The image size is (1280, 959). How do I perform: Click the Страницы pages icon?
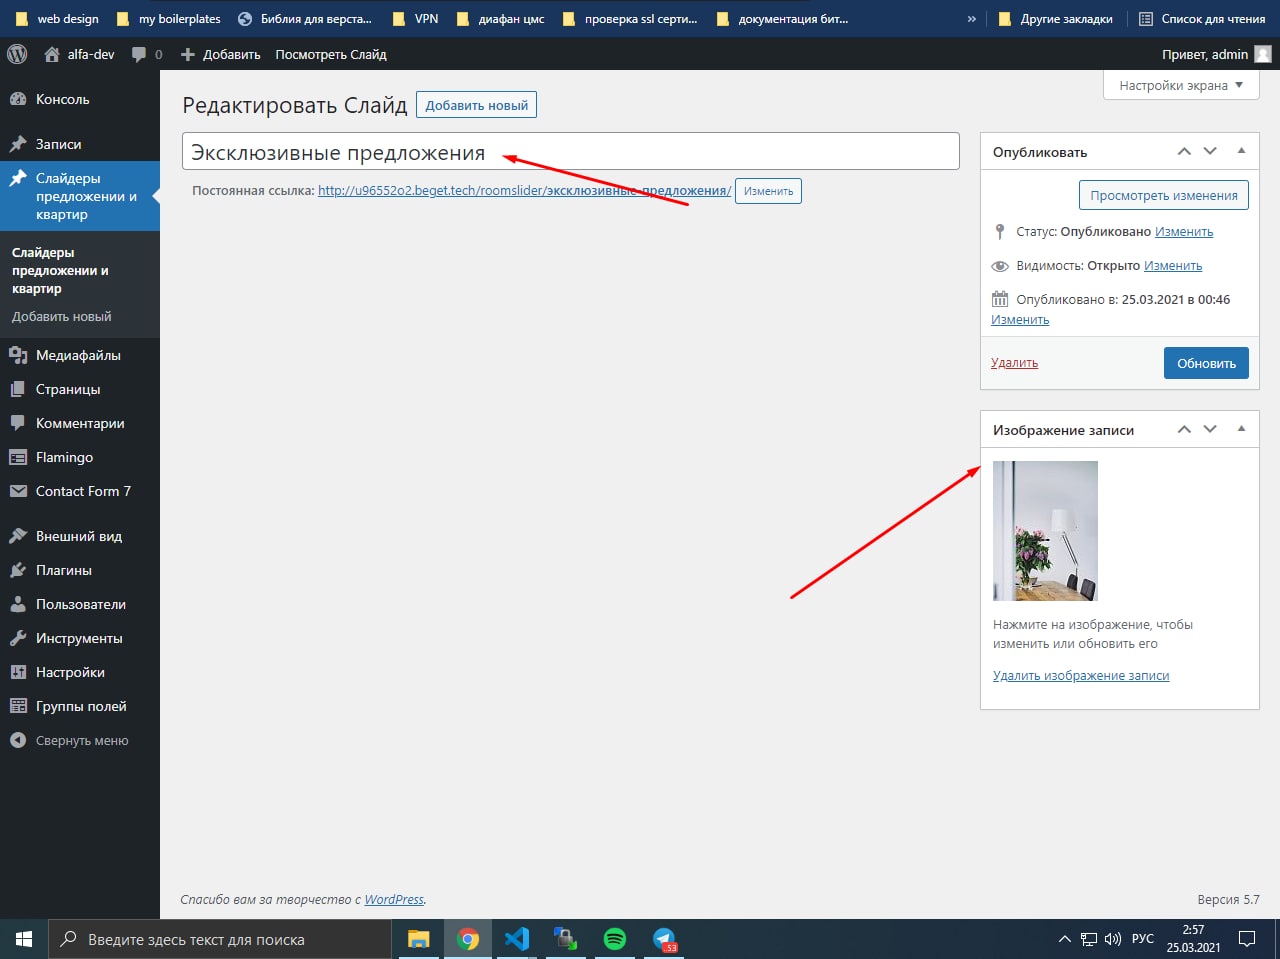point(18,389)
